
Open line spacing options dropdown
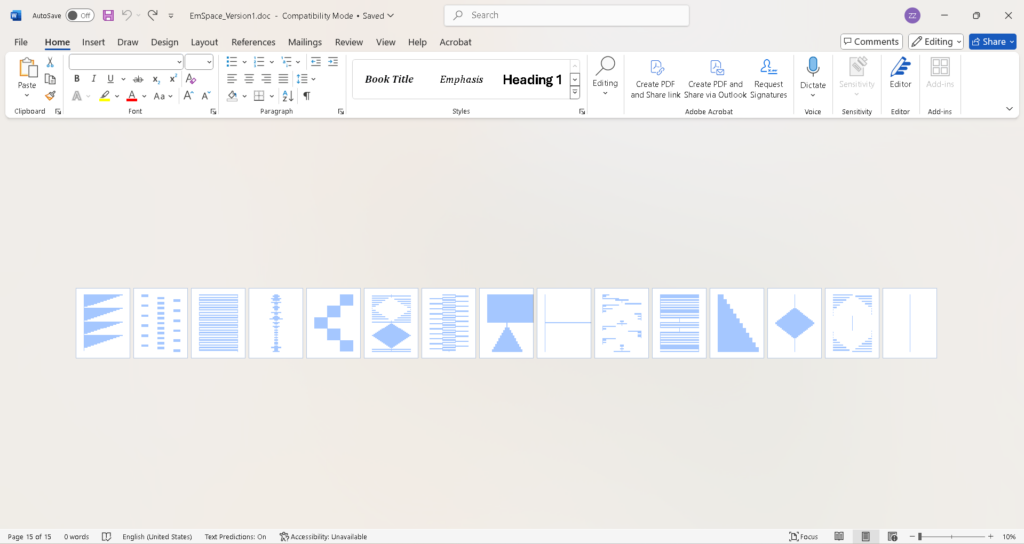pos(314,79)
